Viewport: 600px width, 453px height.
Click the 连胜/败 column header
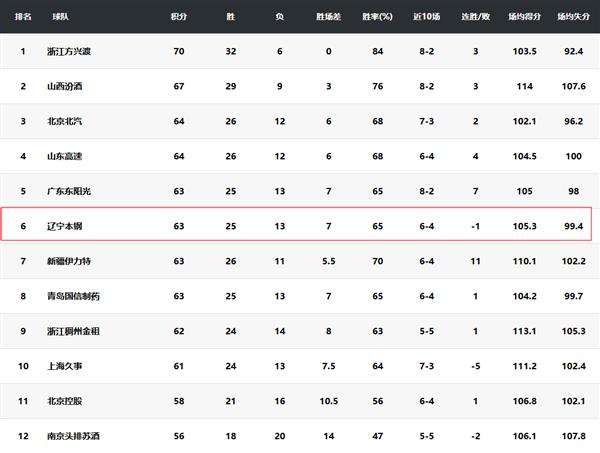point(477,17)
